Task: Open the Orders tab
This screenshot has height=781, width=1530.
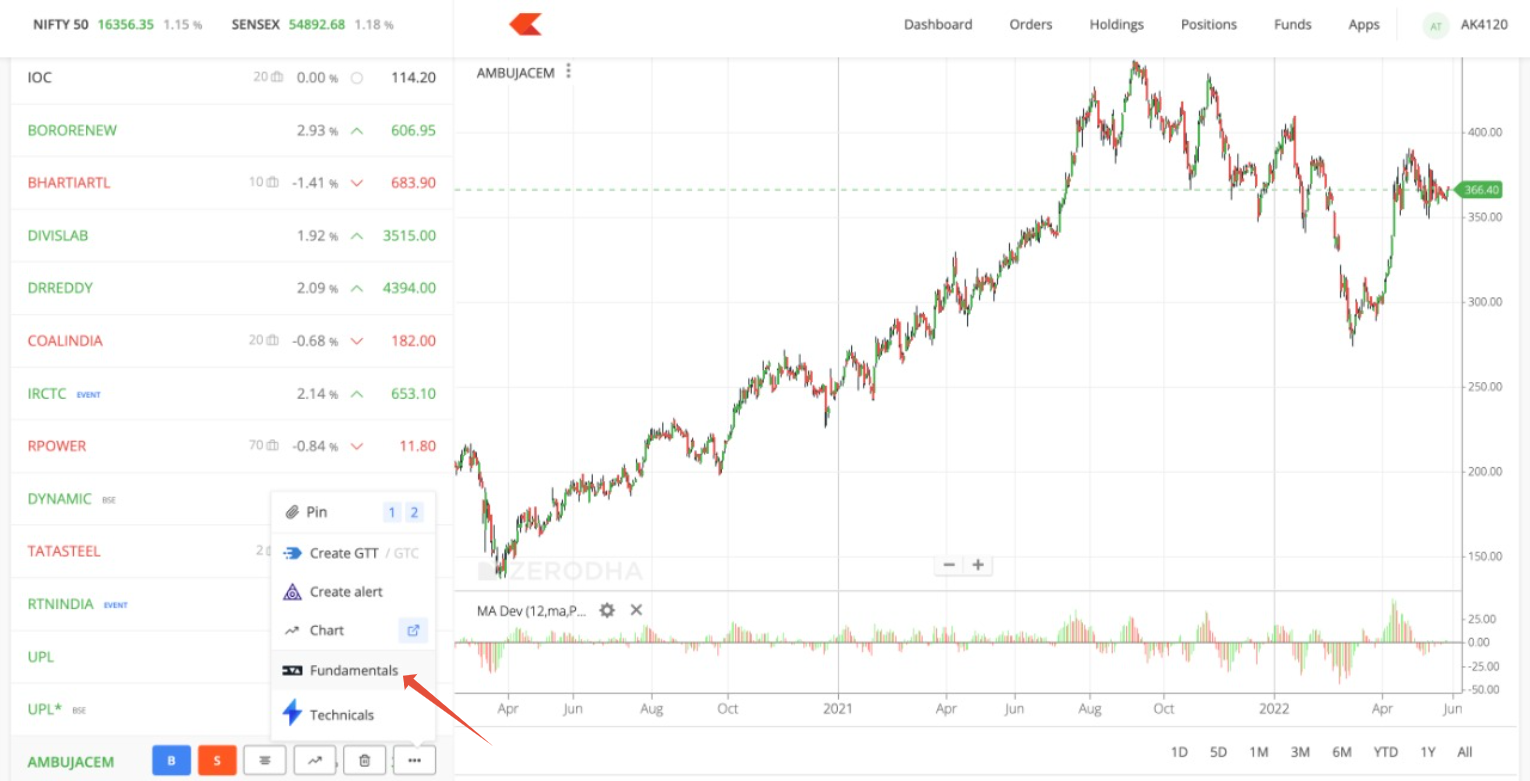Action: 1031,25
